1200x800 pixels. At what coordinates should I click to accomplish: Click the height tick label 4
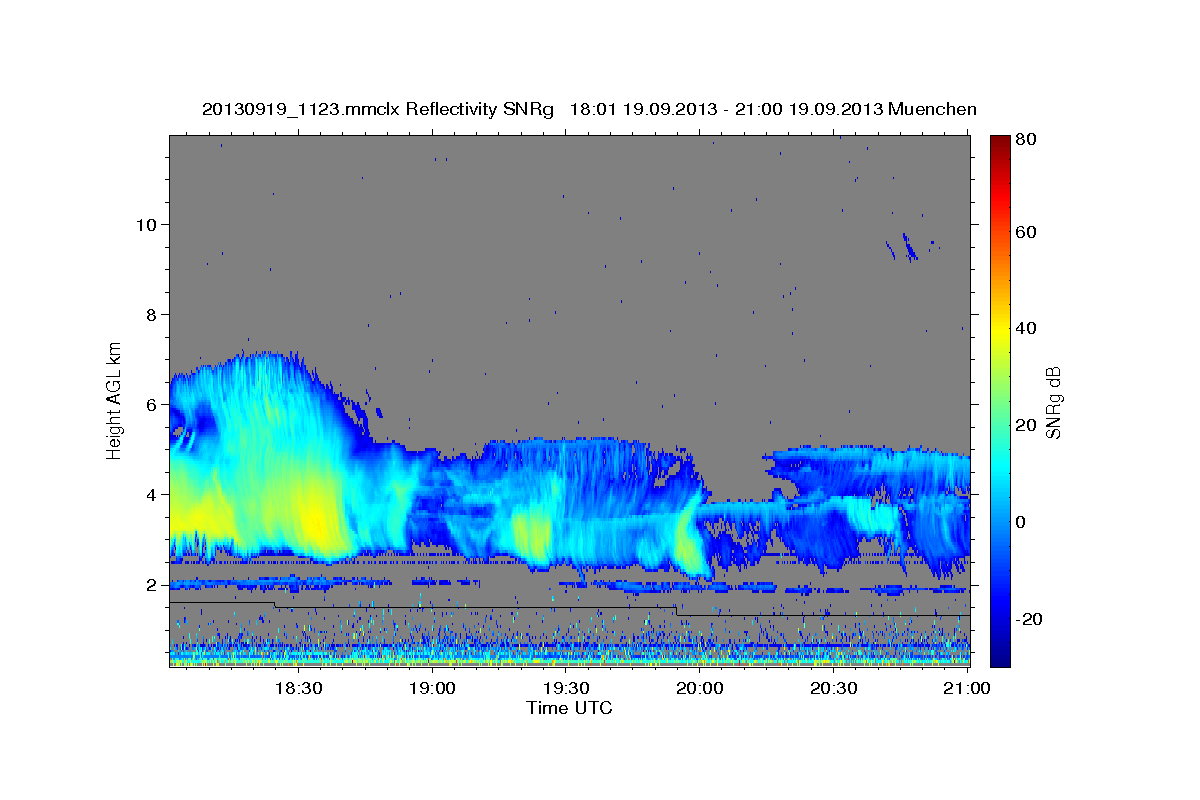pyautogui.click(x=149, y=494)
